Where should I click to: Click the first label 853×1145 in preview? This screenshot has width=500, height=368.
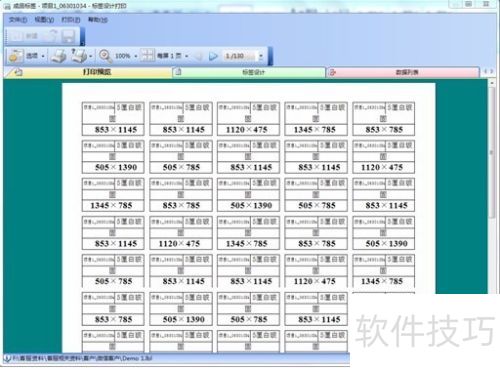point(113,119)
